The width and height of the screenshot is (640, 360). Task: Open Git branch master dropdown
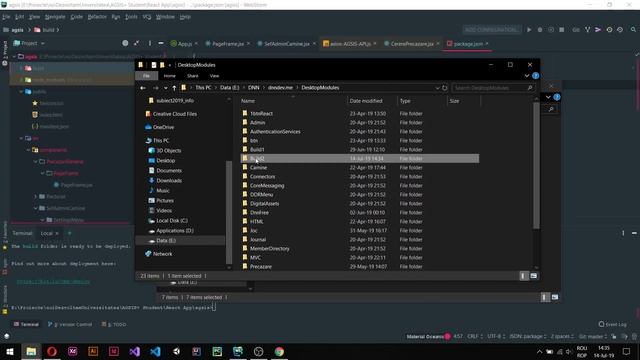click(593, 337)
